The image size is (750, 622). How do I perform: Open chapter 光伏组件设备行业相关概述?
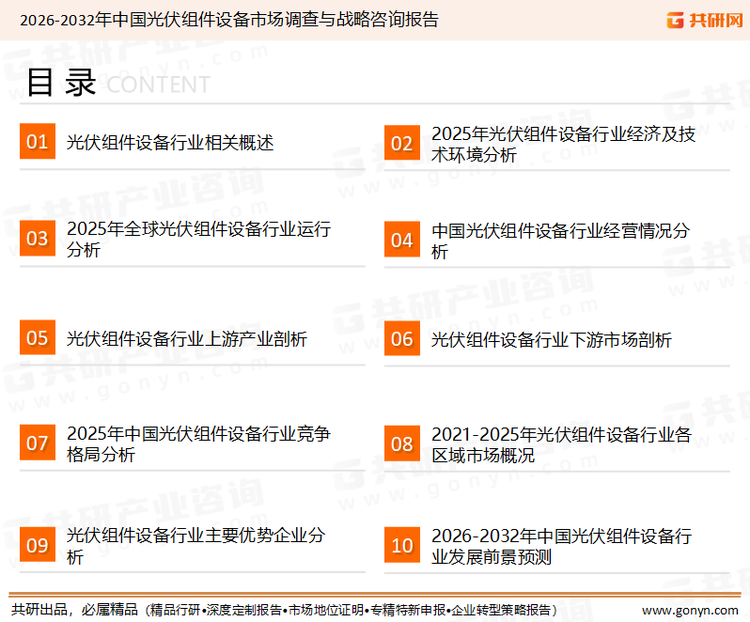(170, 143)
